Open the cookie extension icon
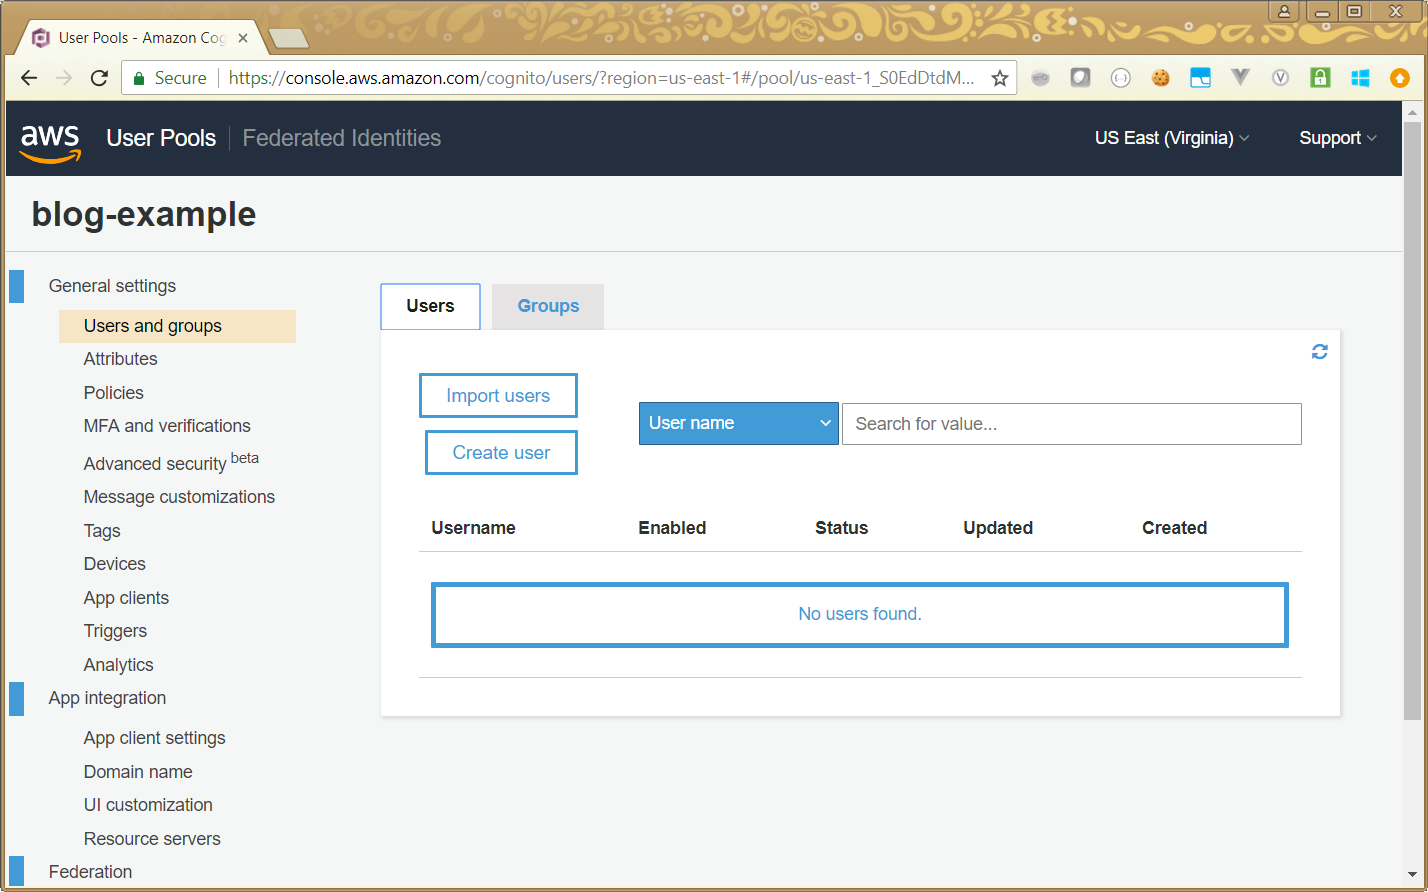 tap(1160, 78)
